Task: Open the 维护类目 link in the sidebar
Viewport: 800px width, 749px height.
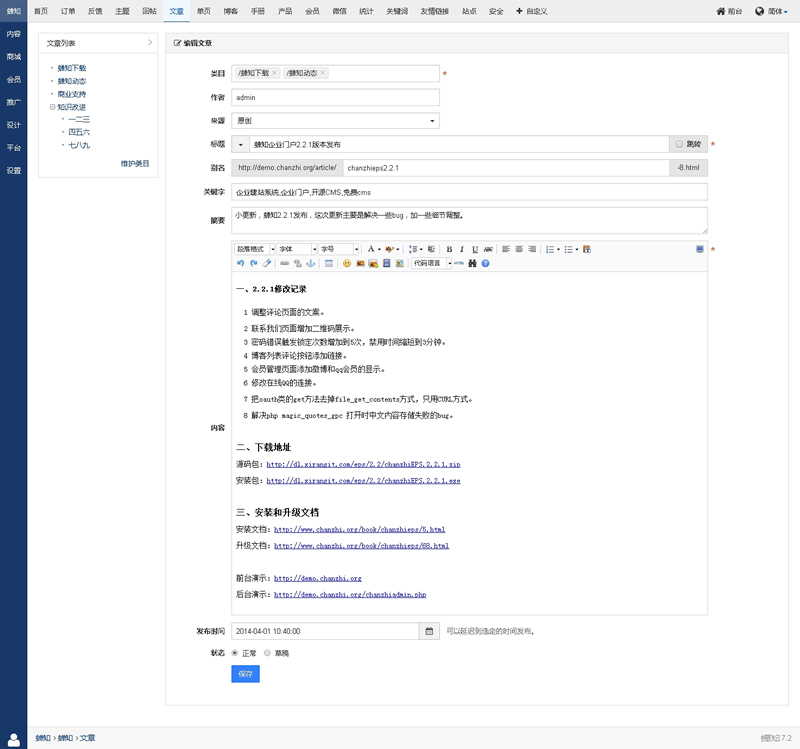Action: tap(137, 163)
